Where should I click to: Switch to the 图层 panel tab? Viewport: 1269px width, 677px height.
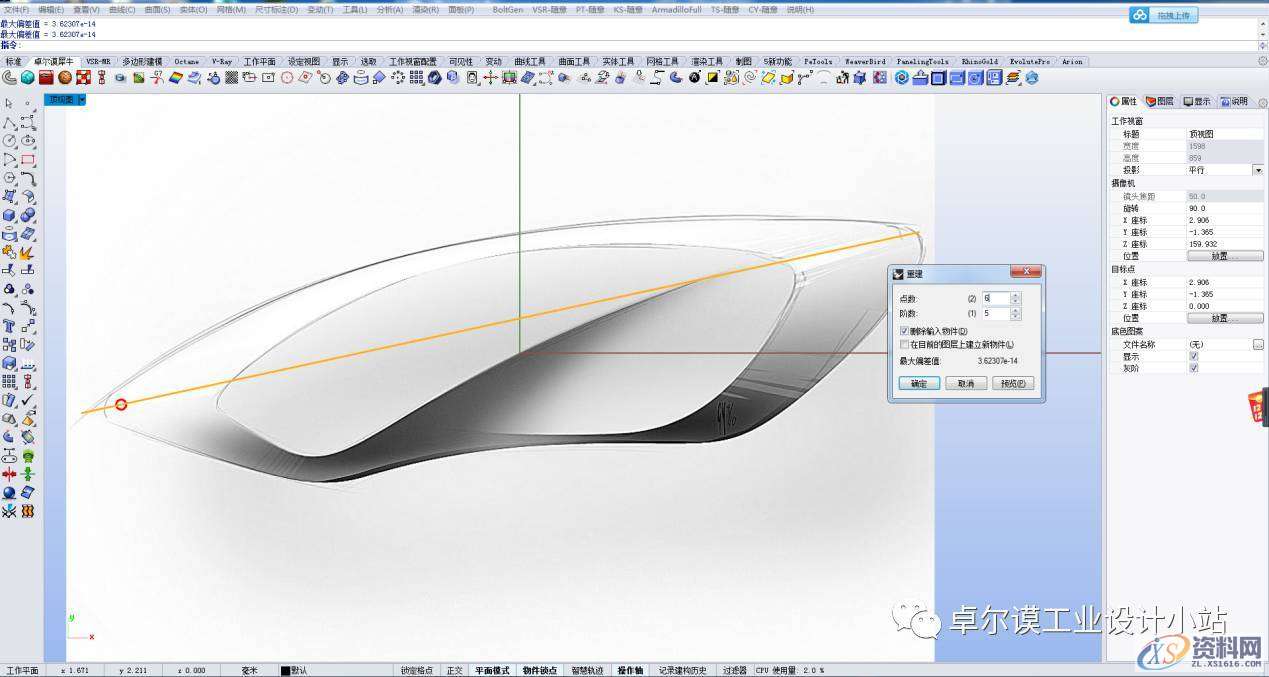pyautogui.click(x=1160, y=101)
